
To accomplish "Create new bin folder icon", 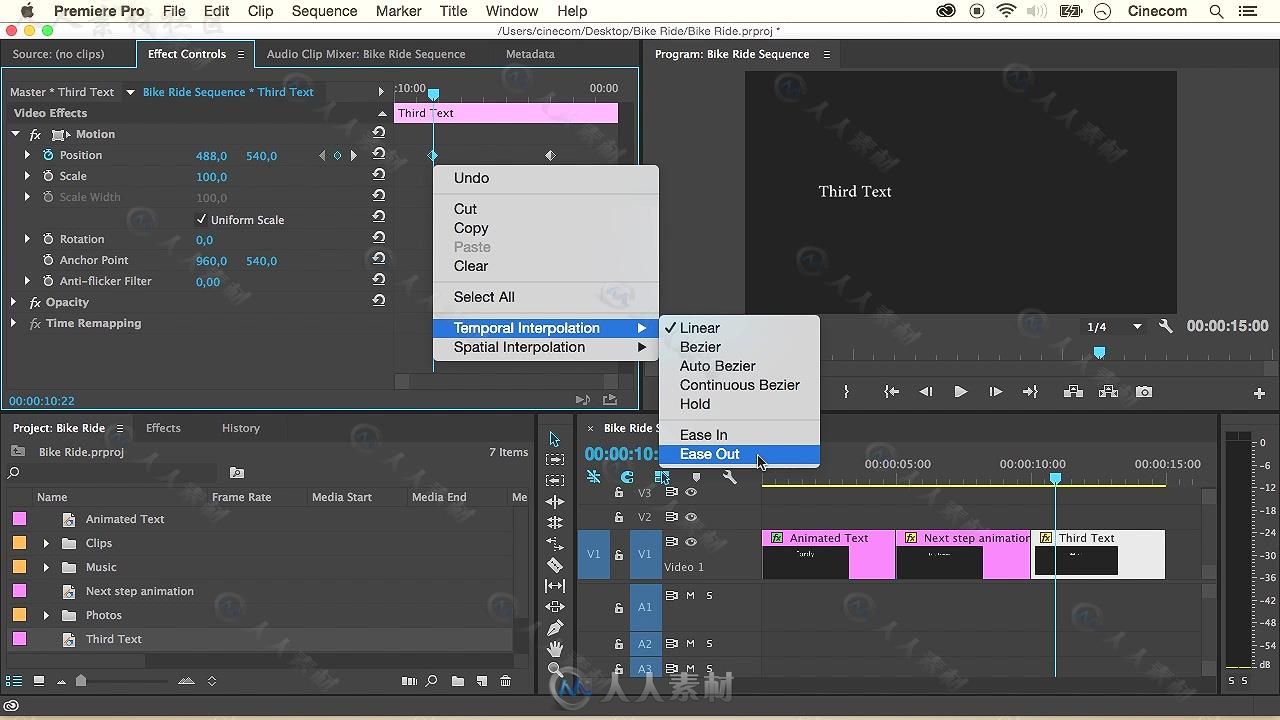I will [x=457, y=681].
